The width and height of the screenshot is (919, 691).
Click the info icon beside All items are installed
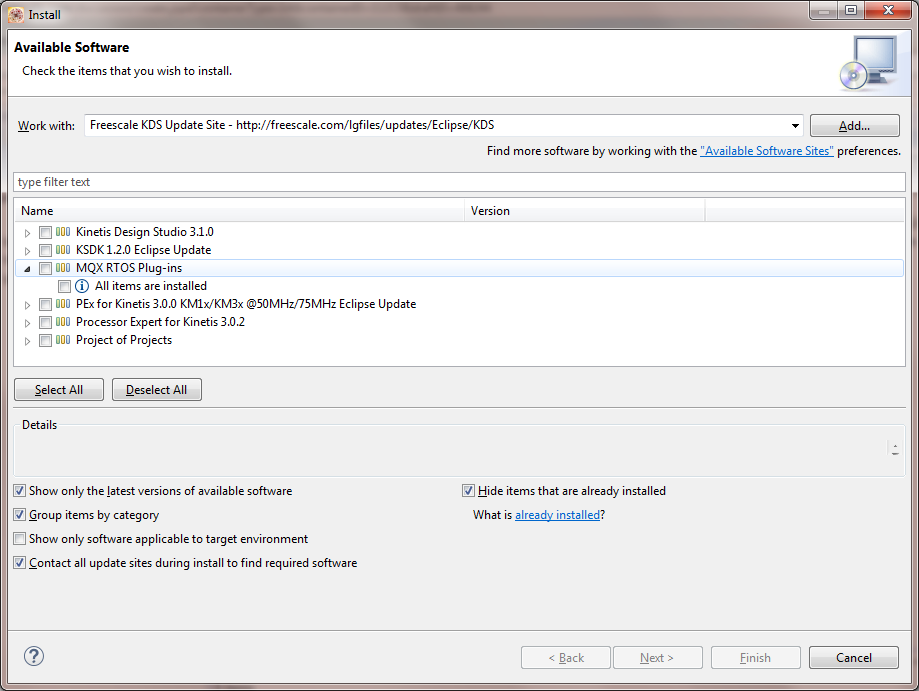tap(82, 286)
